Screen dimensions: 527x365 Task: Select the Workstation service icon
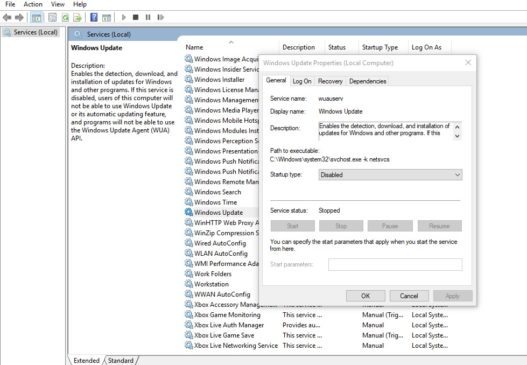pos(189,284)
